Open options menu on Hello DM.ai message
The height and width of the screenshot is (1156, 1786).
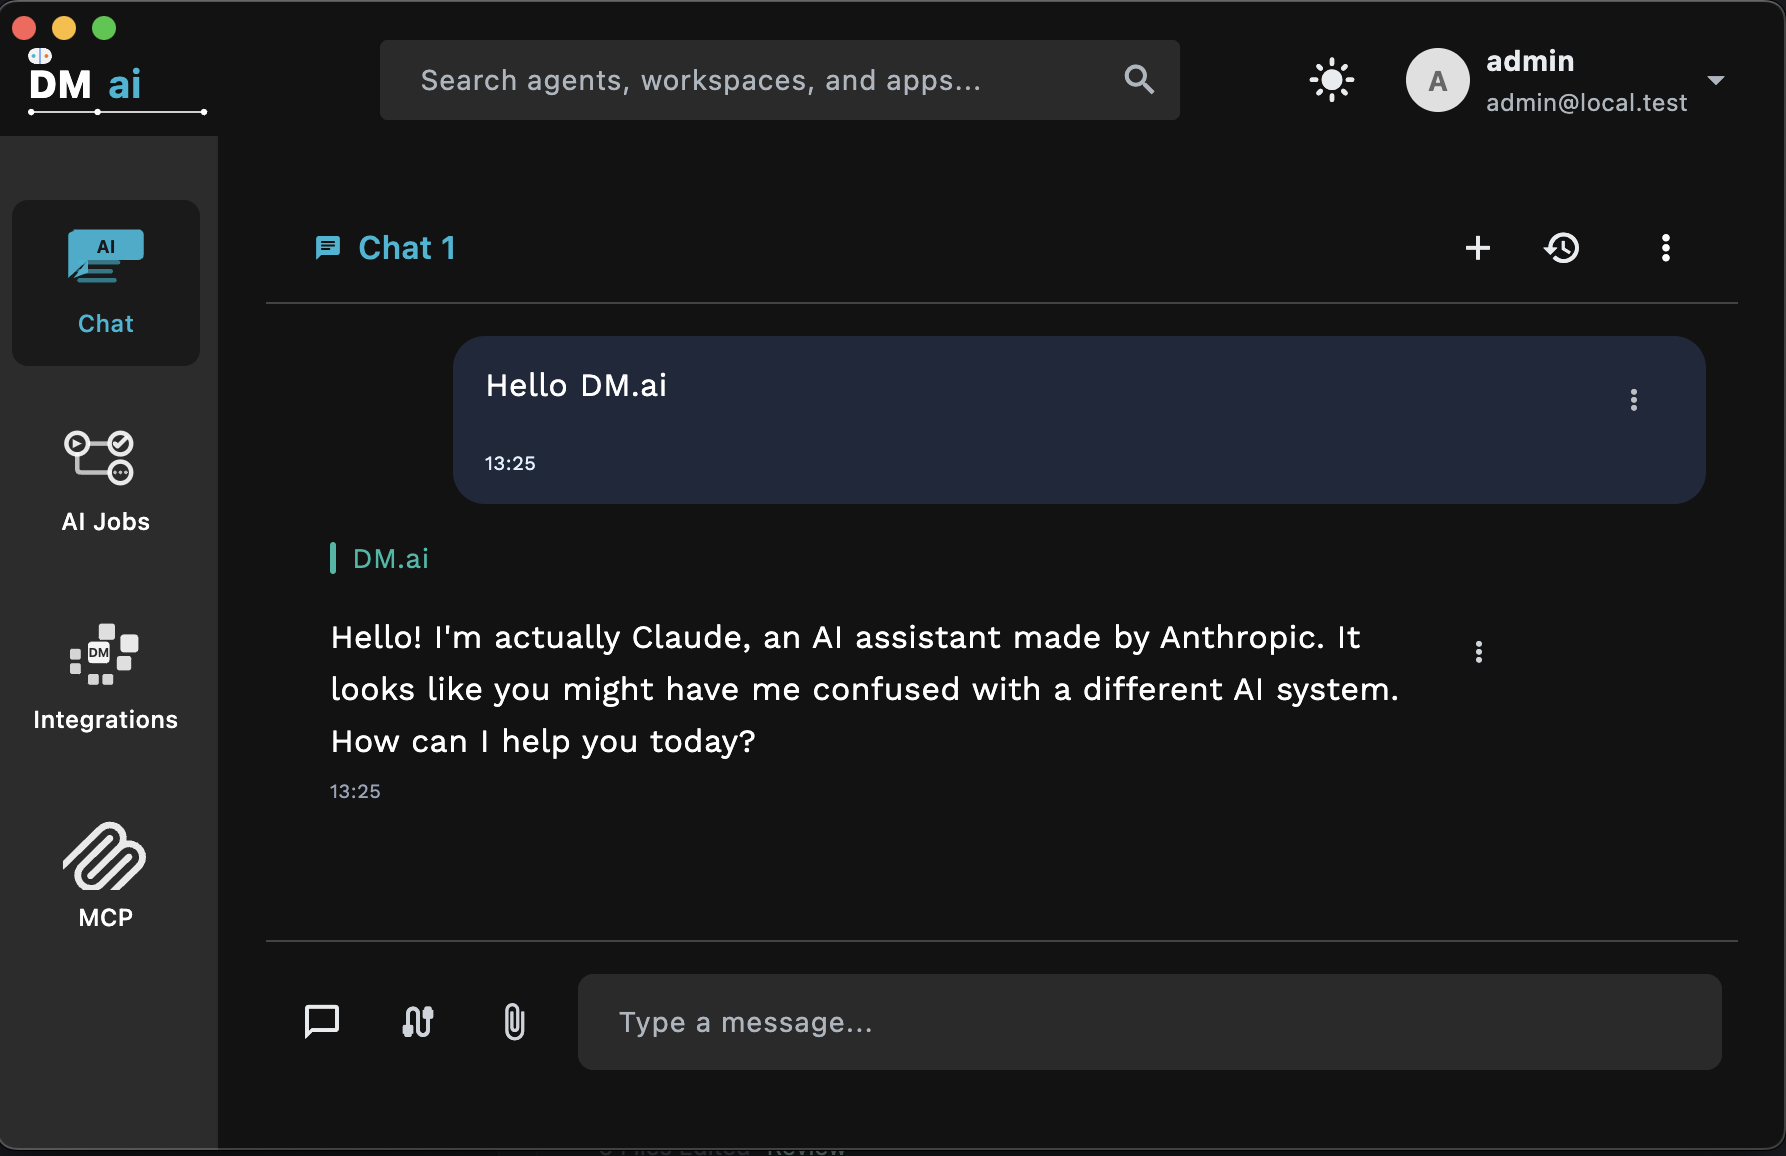[1633, 400]
